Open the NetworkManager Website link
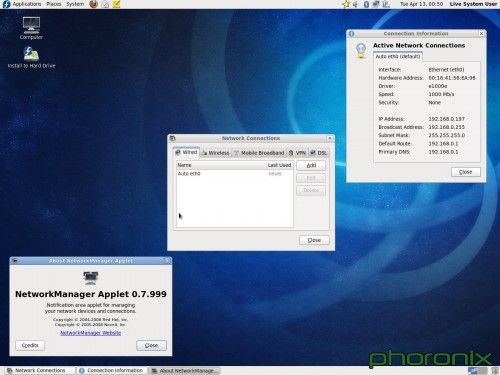 (90, 333)
